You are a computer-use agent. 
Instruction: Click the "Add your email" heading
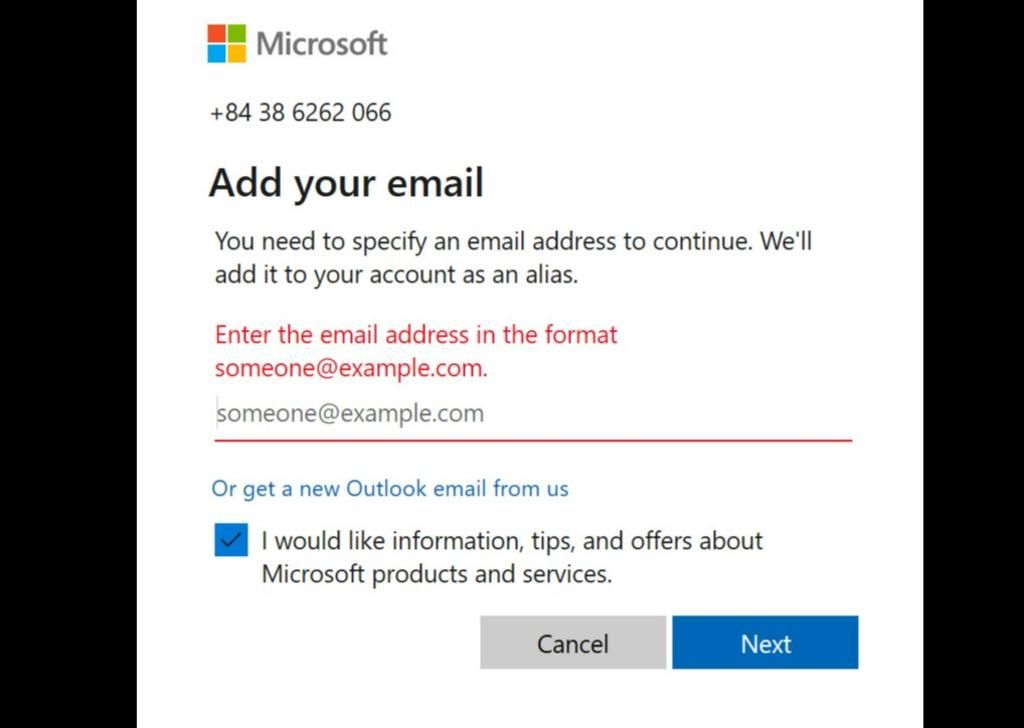tap(346, 183)
